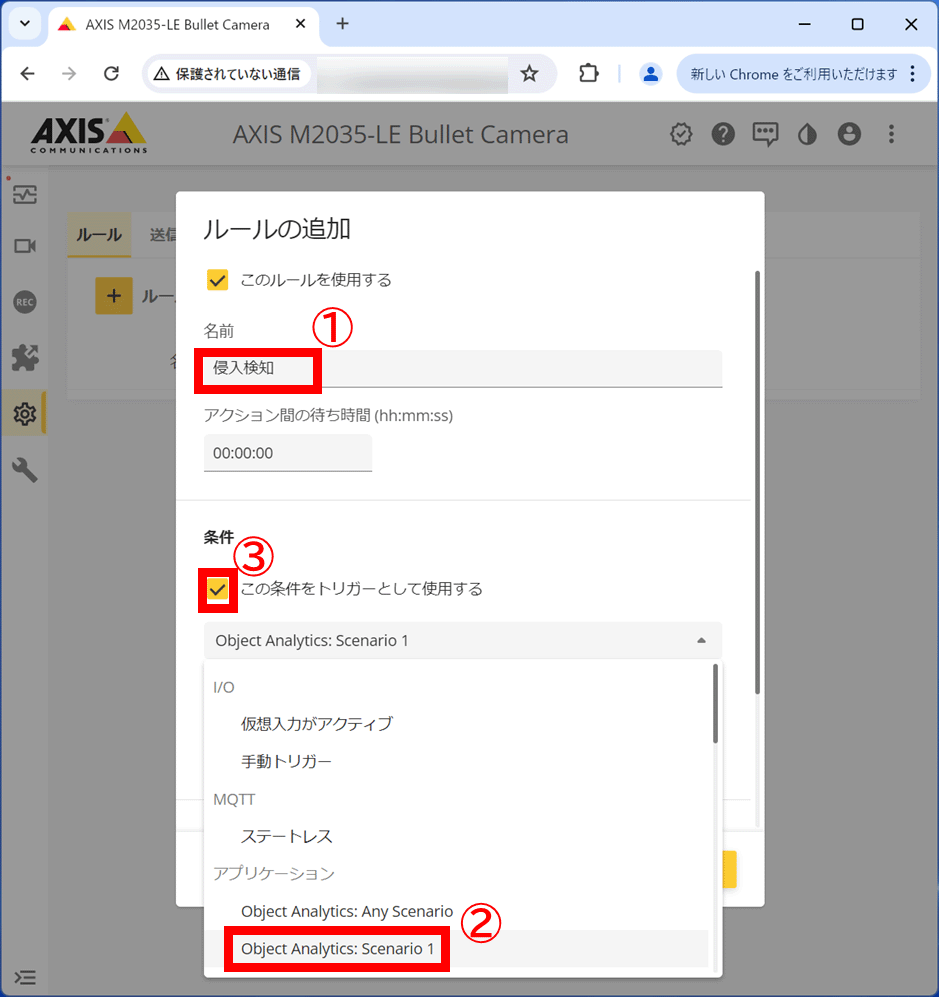
Task: Open the Chrome three-dot menu
Action: tap(912, 74)
